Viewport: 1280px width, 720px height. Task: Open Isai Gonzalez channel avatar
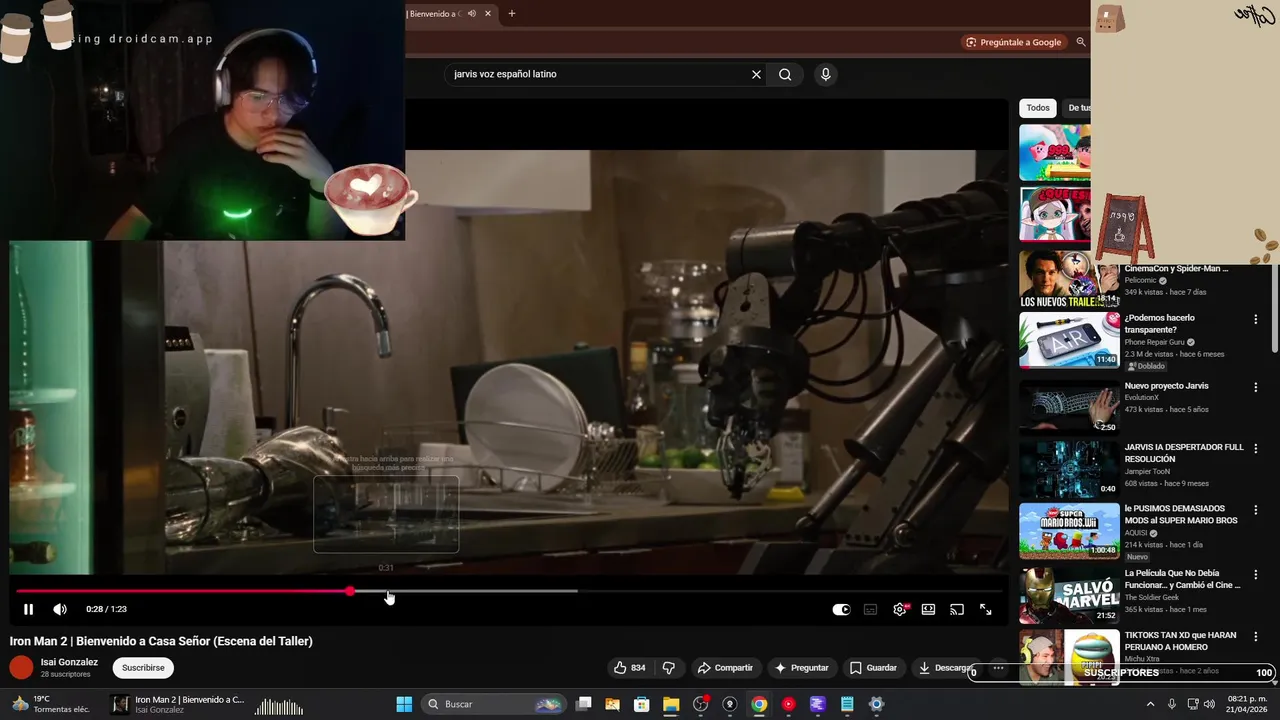click(x=21, y=667)
